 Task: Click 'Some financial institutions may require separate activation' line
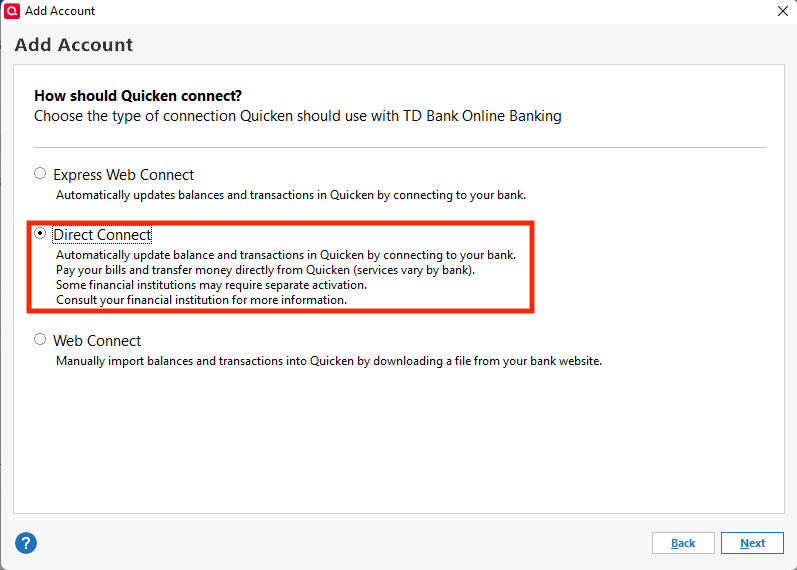click(x=211, y=285)
